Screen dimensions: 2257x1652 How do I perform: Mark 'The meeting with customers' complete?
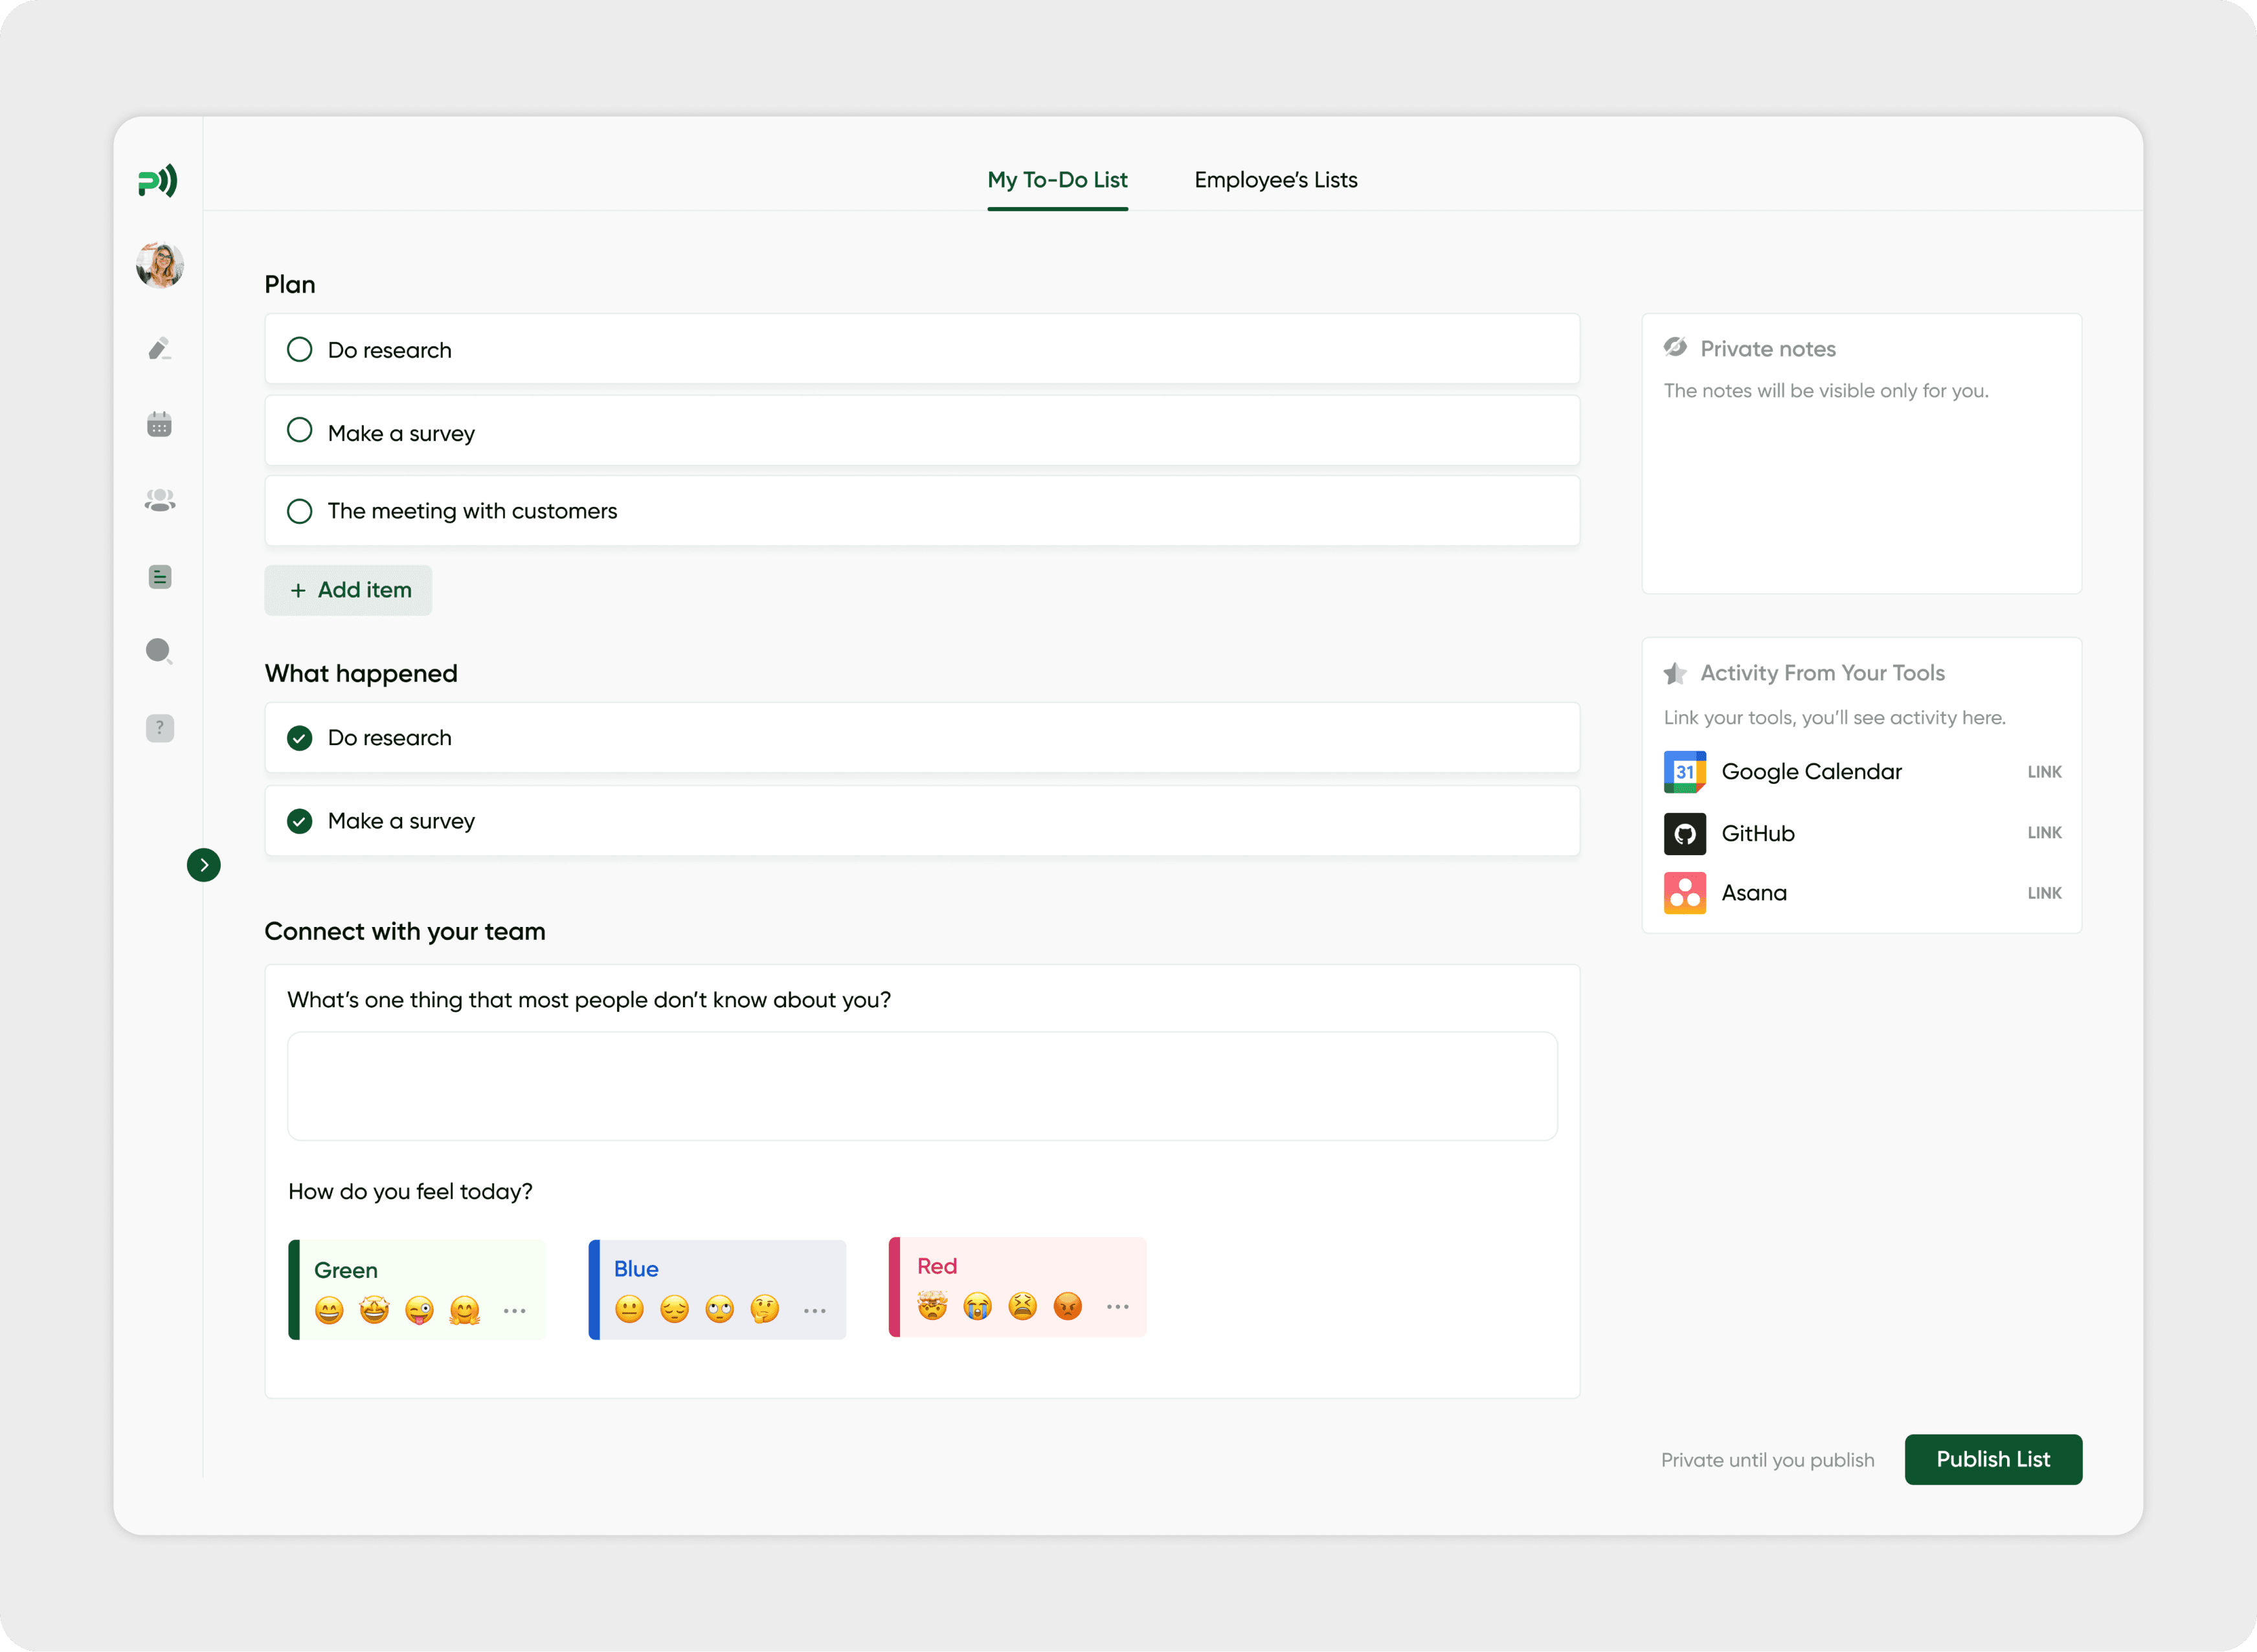coord(299,511)
